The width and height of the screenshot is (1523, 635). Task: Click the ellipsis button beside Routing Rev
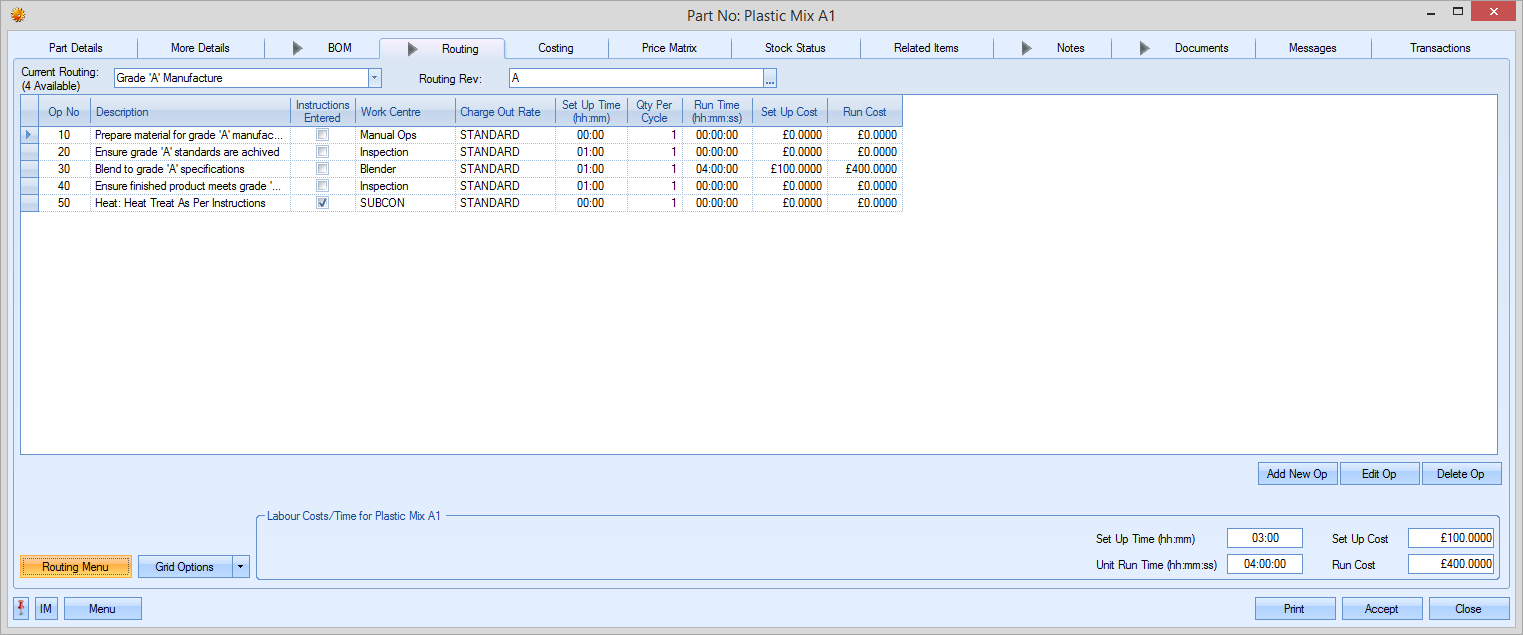point(770,79)
